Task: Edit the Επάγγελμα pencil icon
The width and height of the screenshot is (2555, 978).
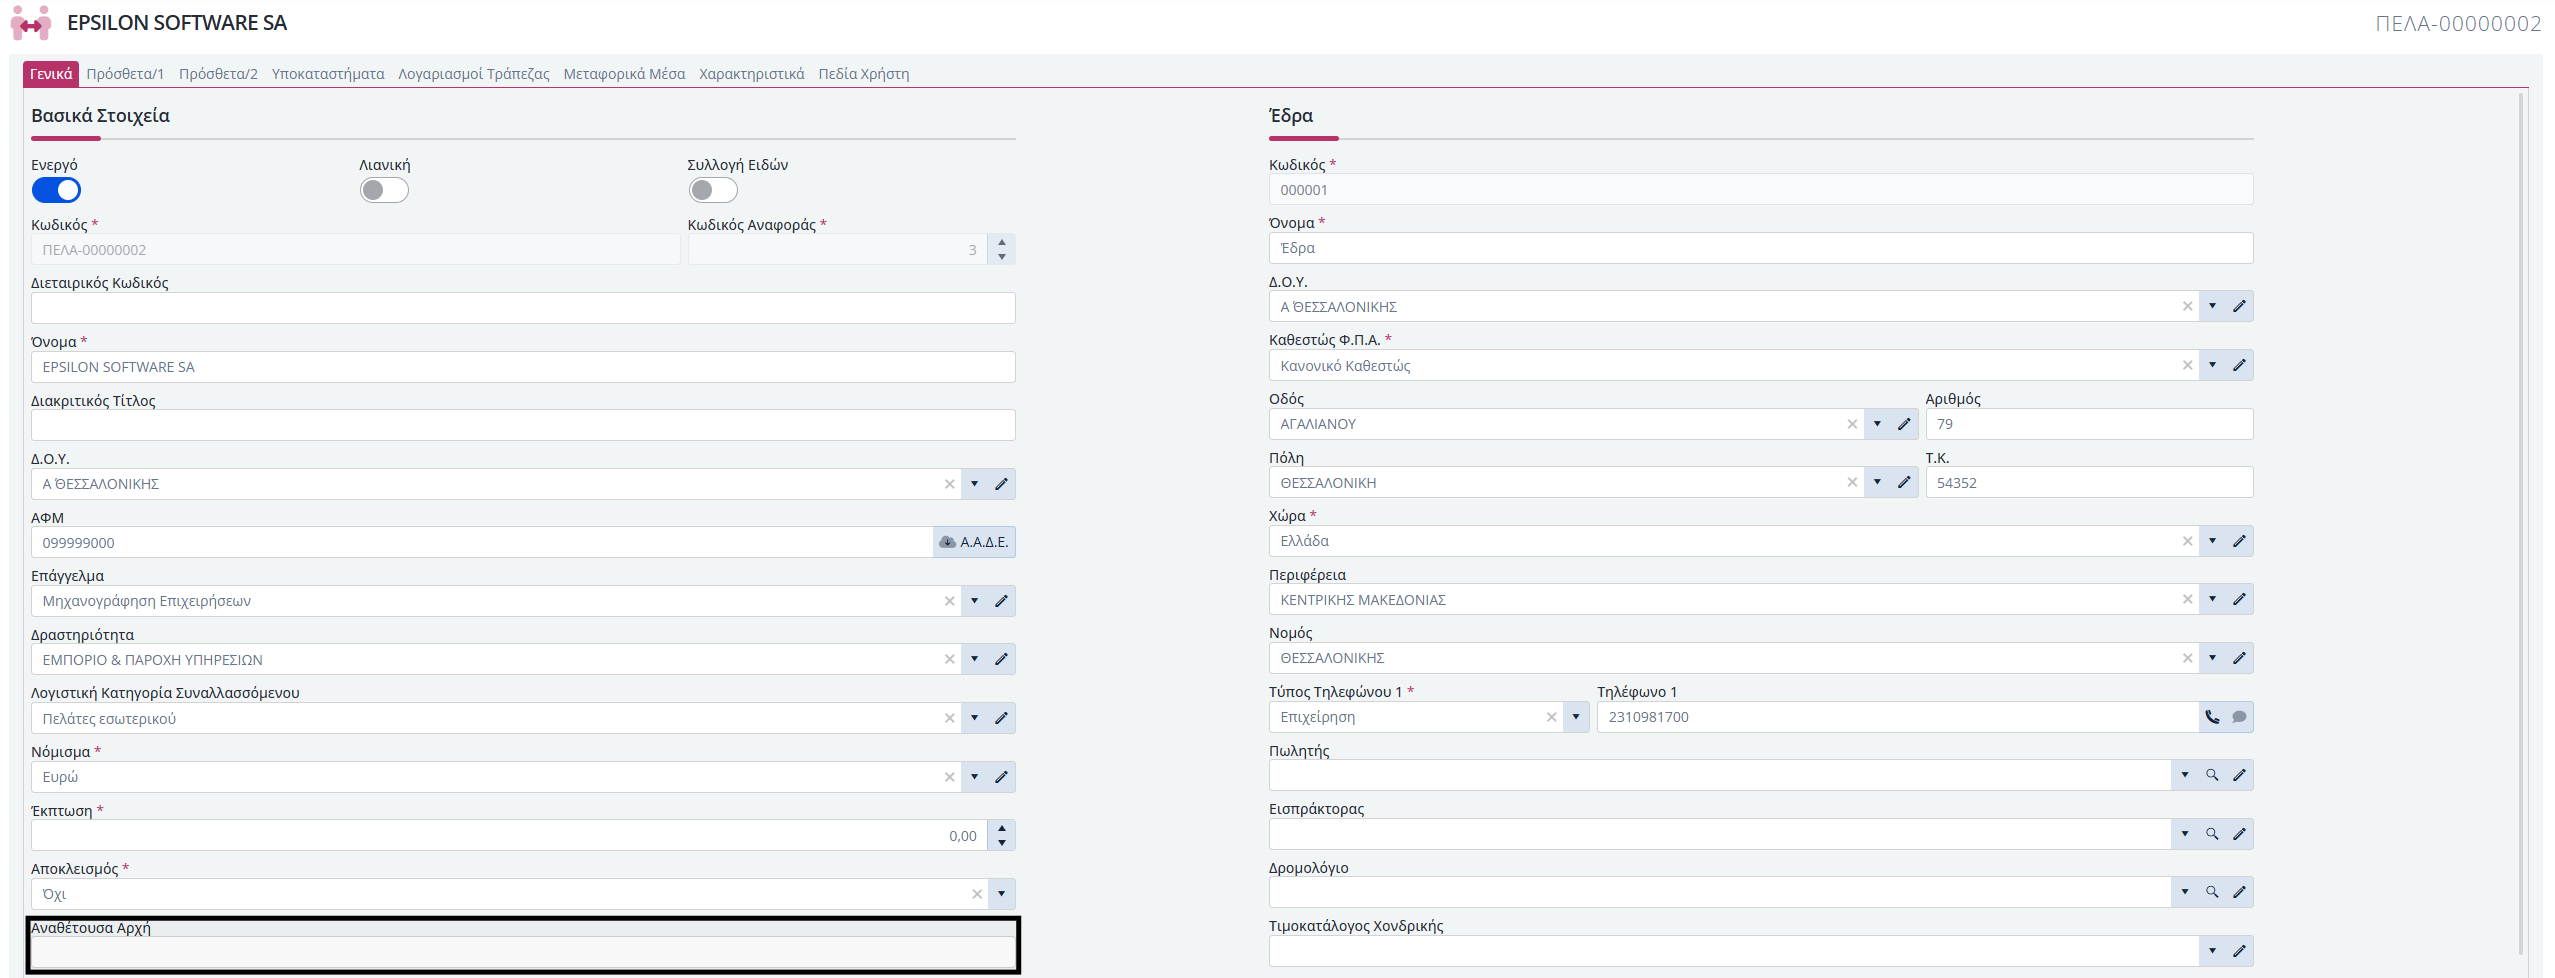Action: click(x=1001, y=601)
